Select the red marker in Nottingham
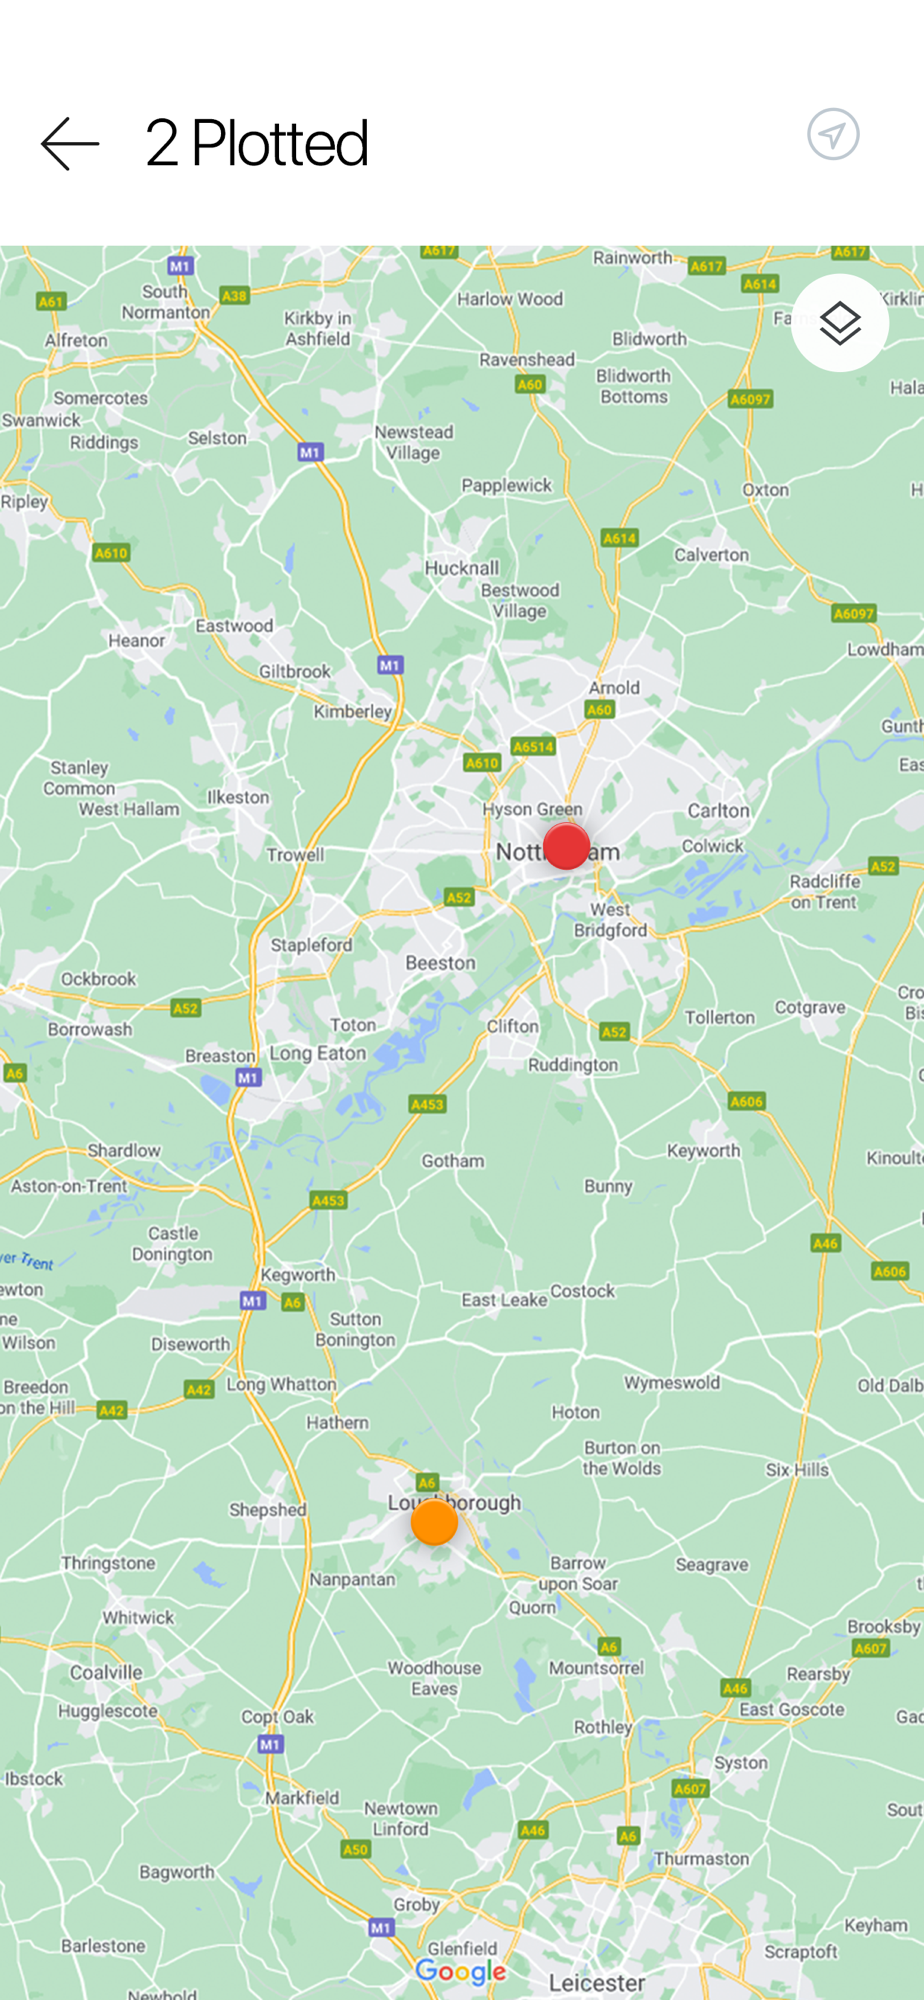 point(567,846)
